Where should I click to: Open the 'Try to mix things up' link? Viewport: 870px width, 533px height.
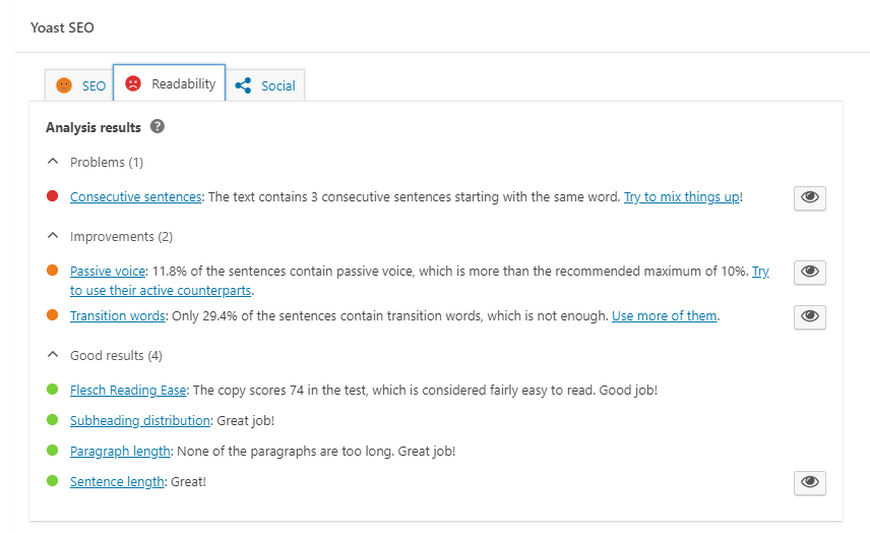click(x=681, y=197)
